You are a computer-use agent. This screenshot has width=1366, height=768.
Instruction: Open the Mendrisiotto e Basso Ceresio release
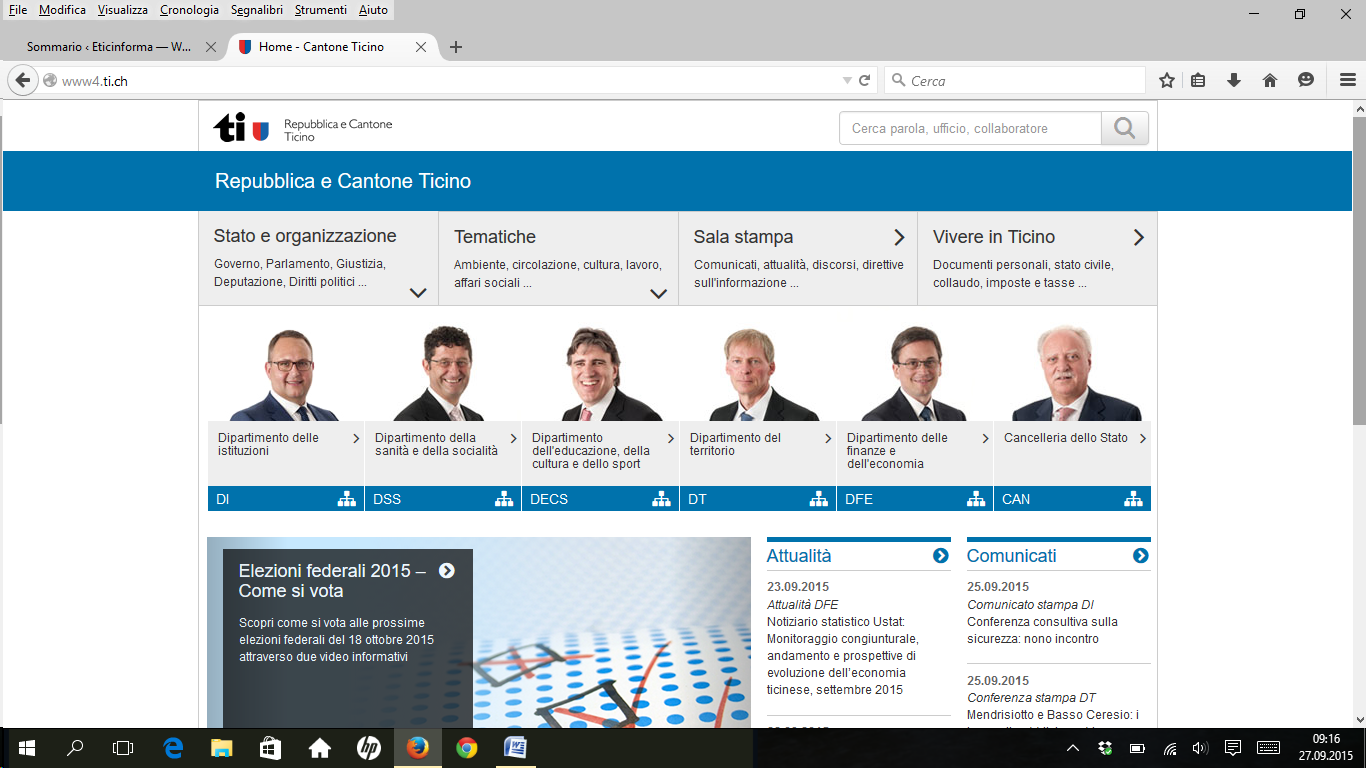[x=1053, y=715]
